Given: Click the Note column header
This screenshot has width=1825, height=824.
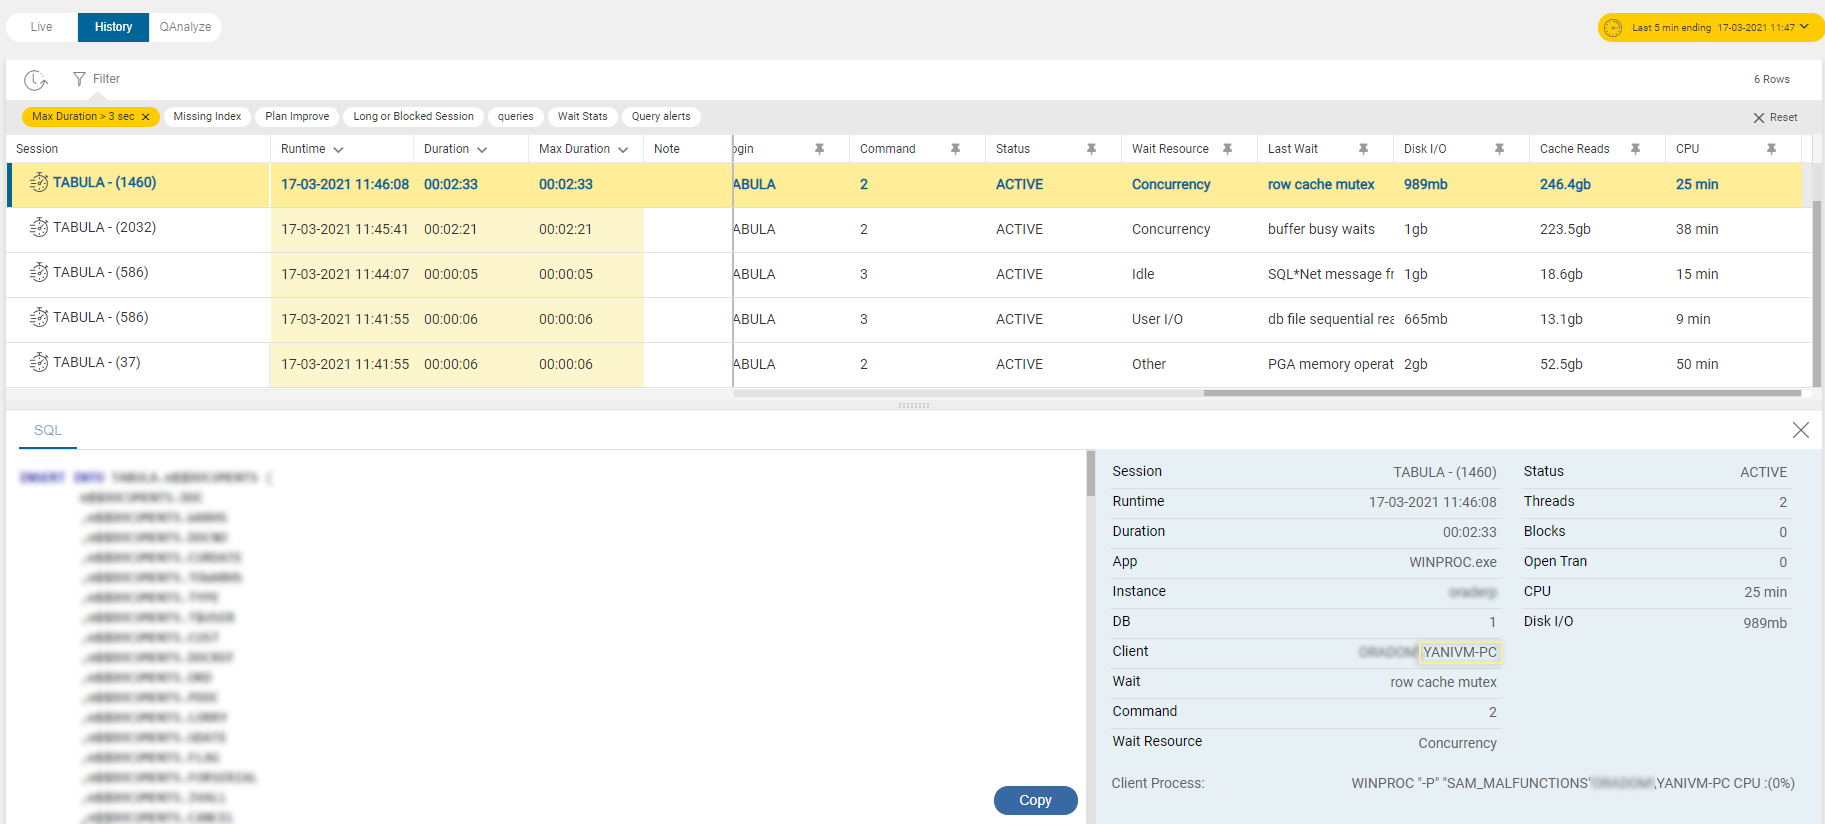Looking at the screenshot, I should [x=667, y=149].
